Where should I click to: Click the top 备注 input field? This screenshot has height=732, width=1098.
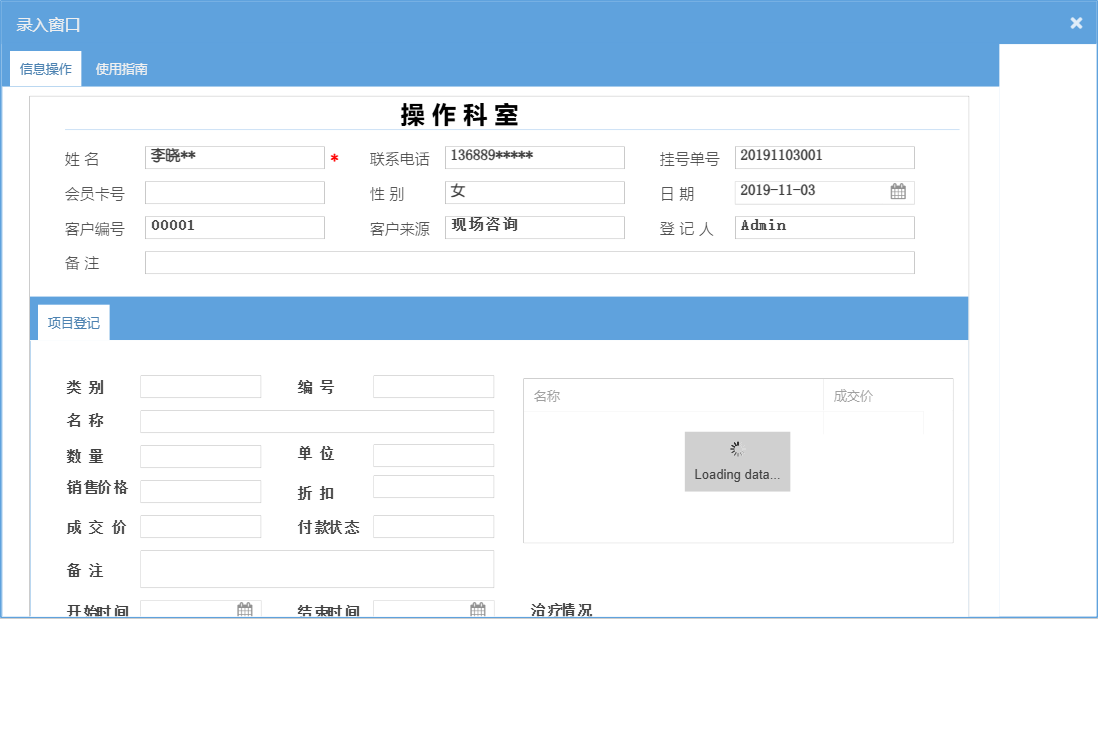(x=530, y=262)
